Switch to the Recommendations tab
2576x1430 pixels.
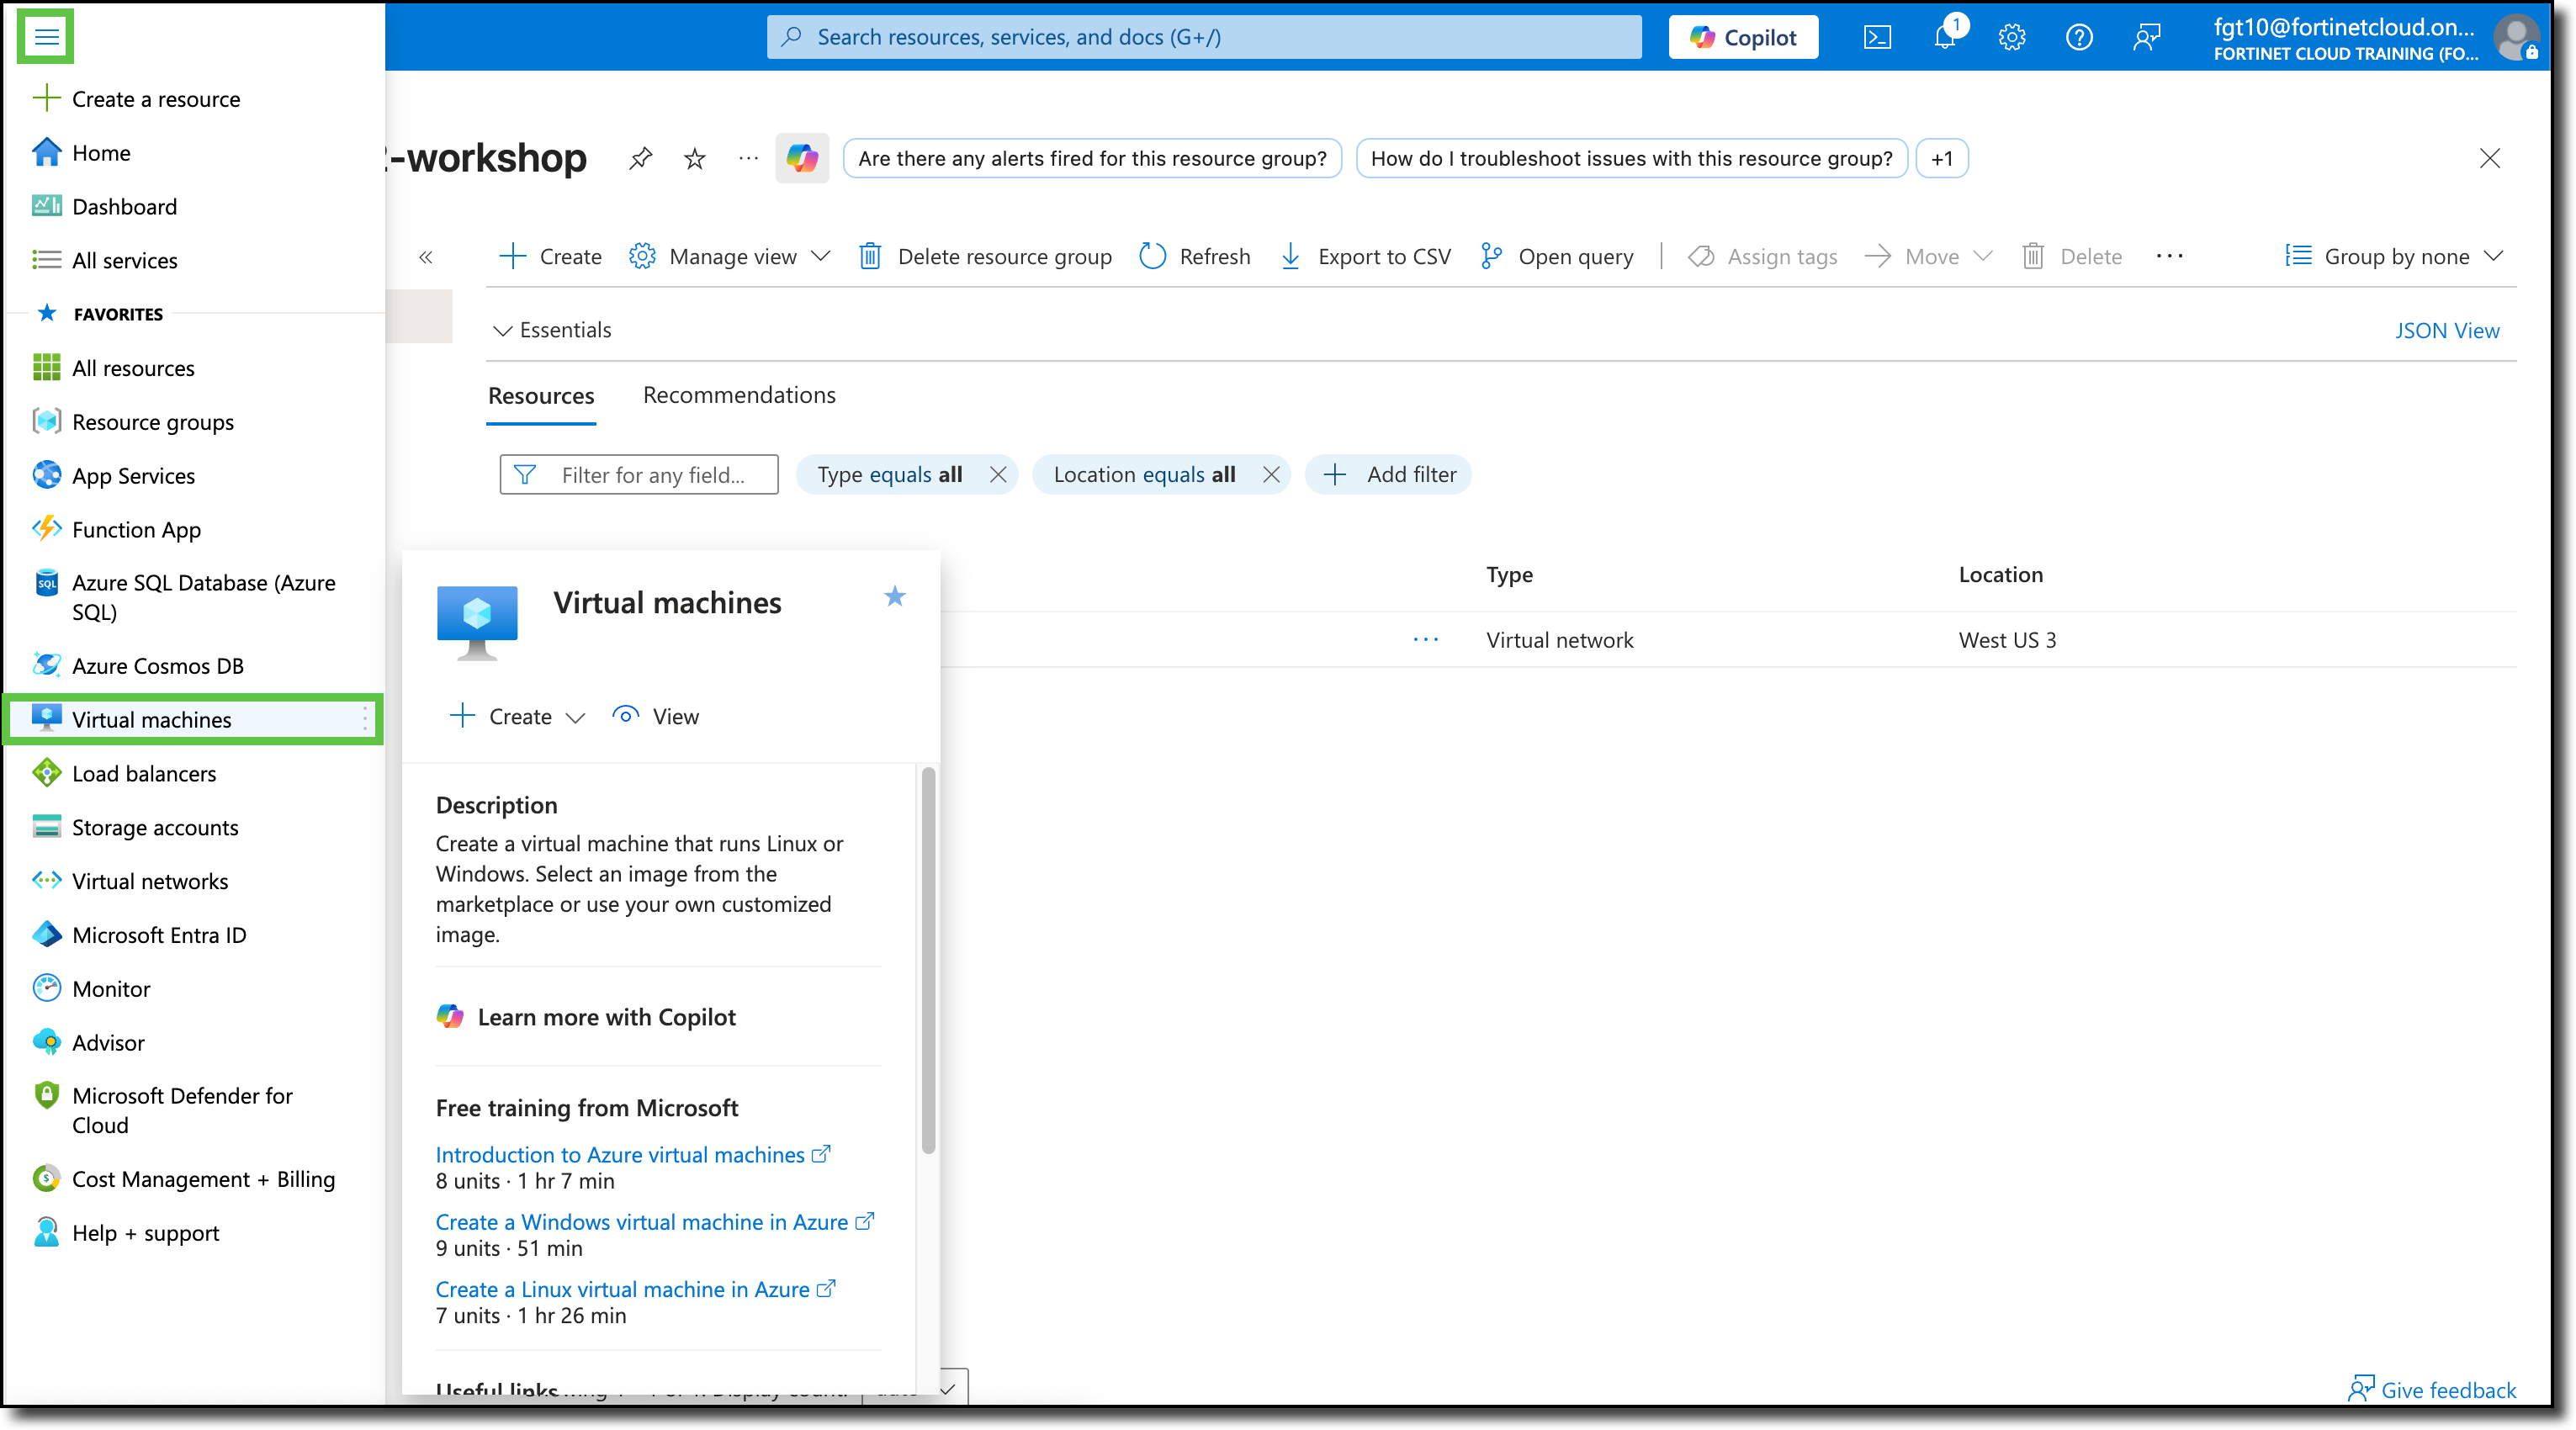(738, 395)
